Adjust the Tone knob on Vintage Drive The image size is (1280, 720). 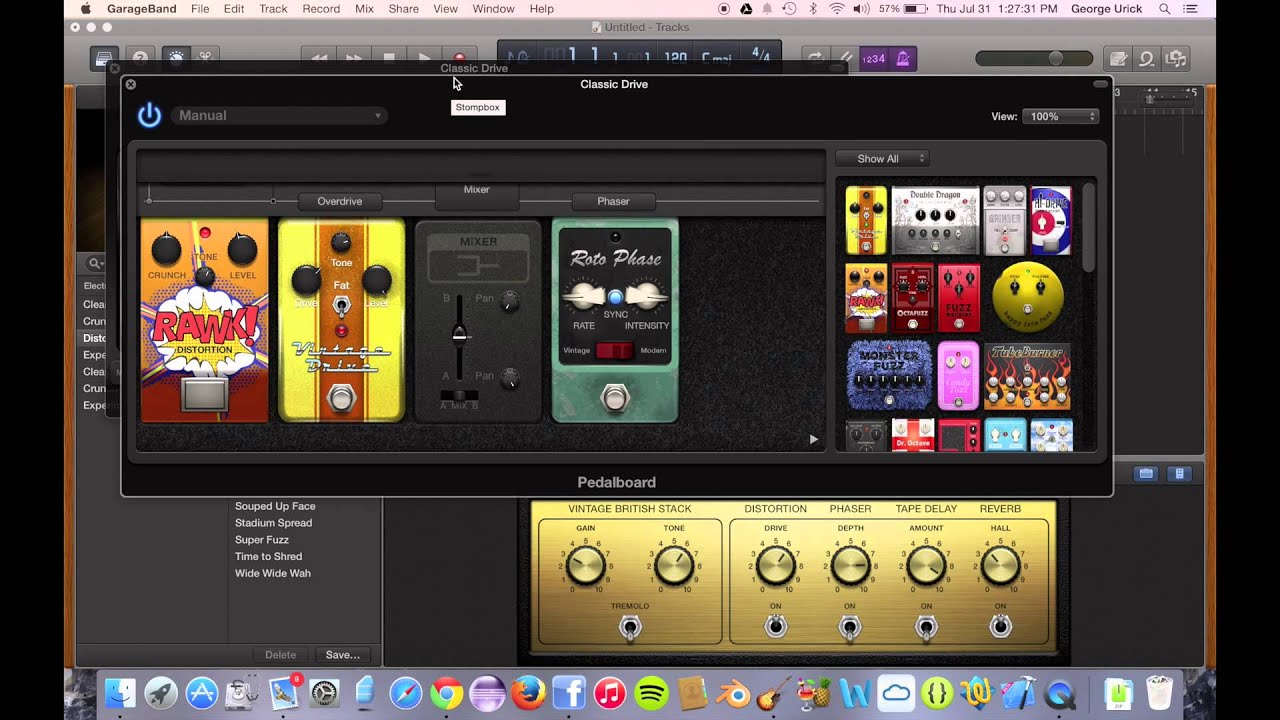[x=341, y=241]
